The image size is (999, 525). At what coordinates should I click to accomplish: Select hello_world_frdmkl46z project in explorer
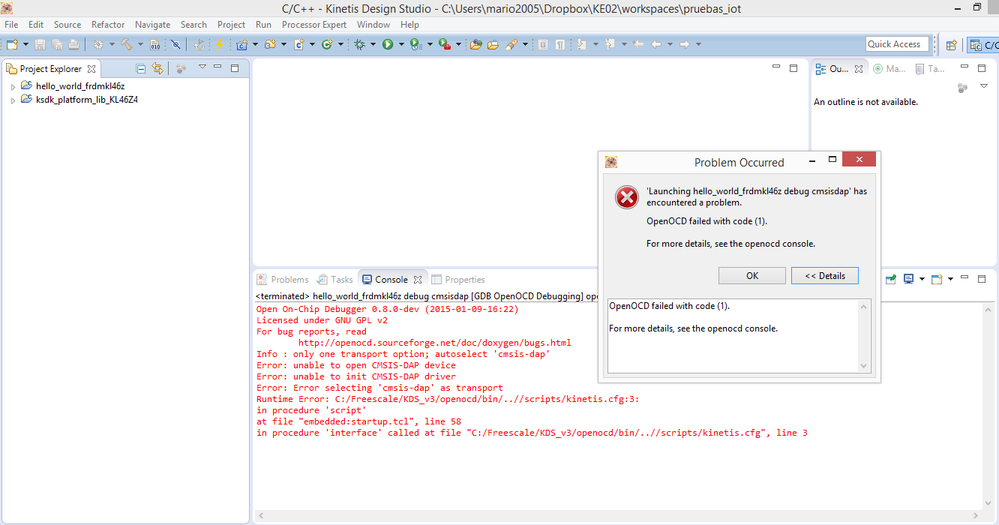click(x=80, y=86)
